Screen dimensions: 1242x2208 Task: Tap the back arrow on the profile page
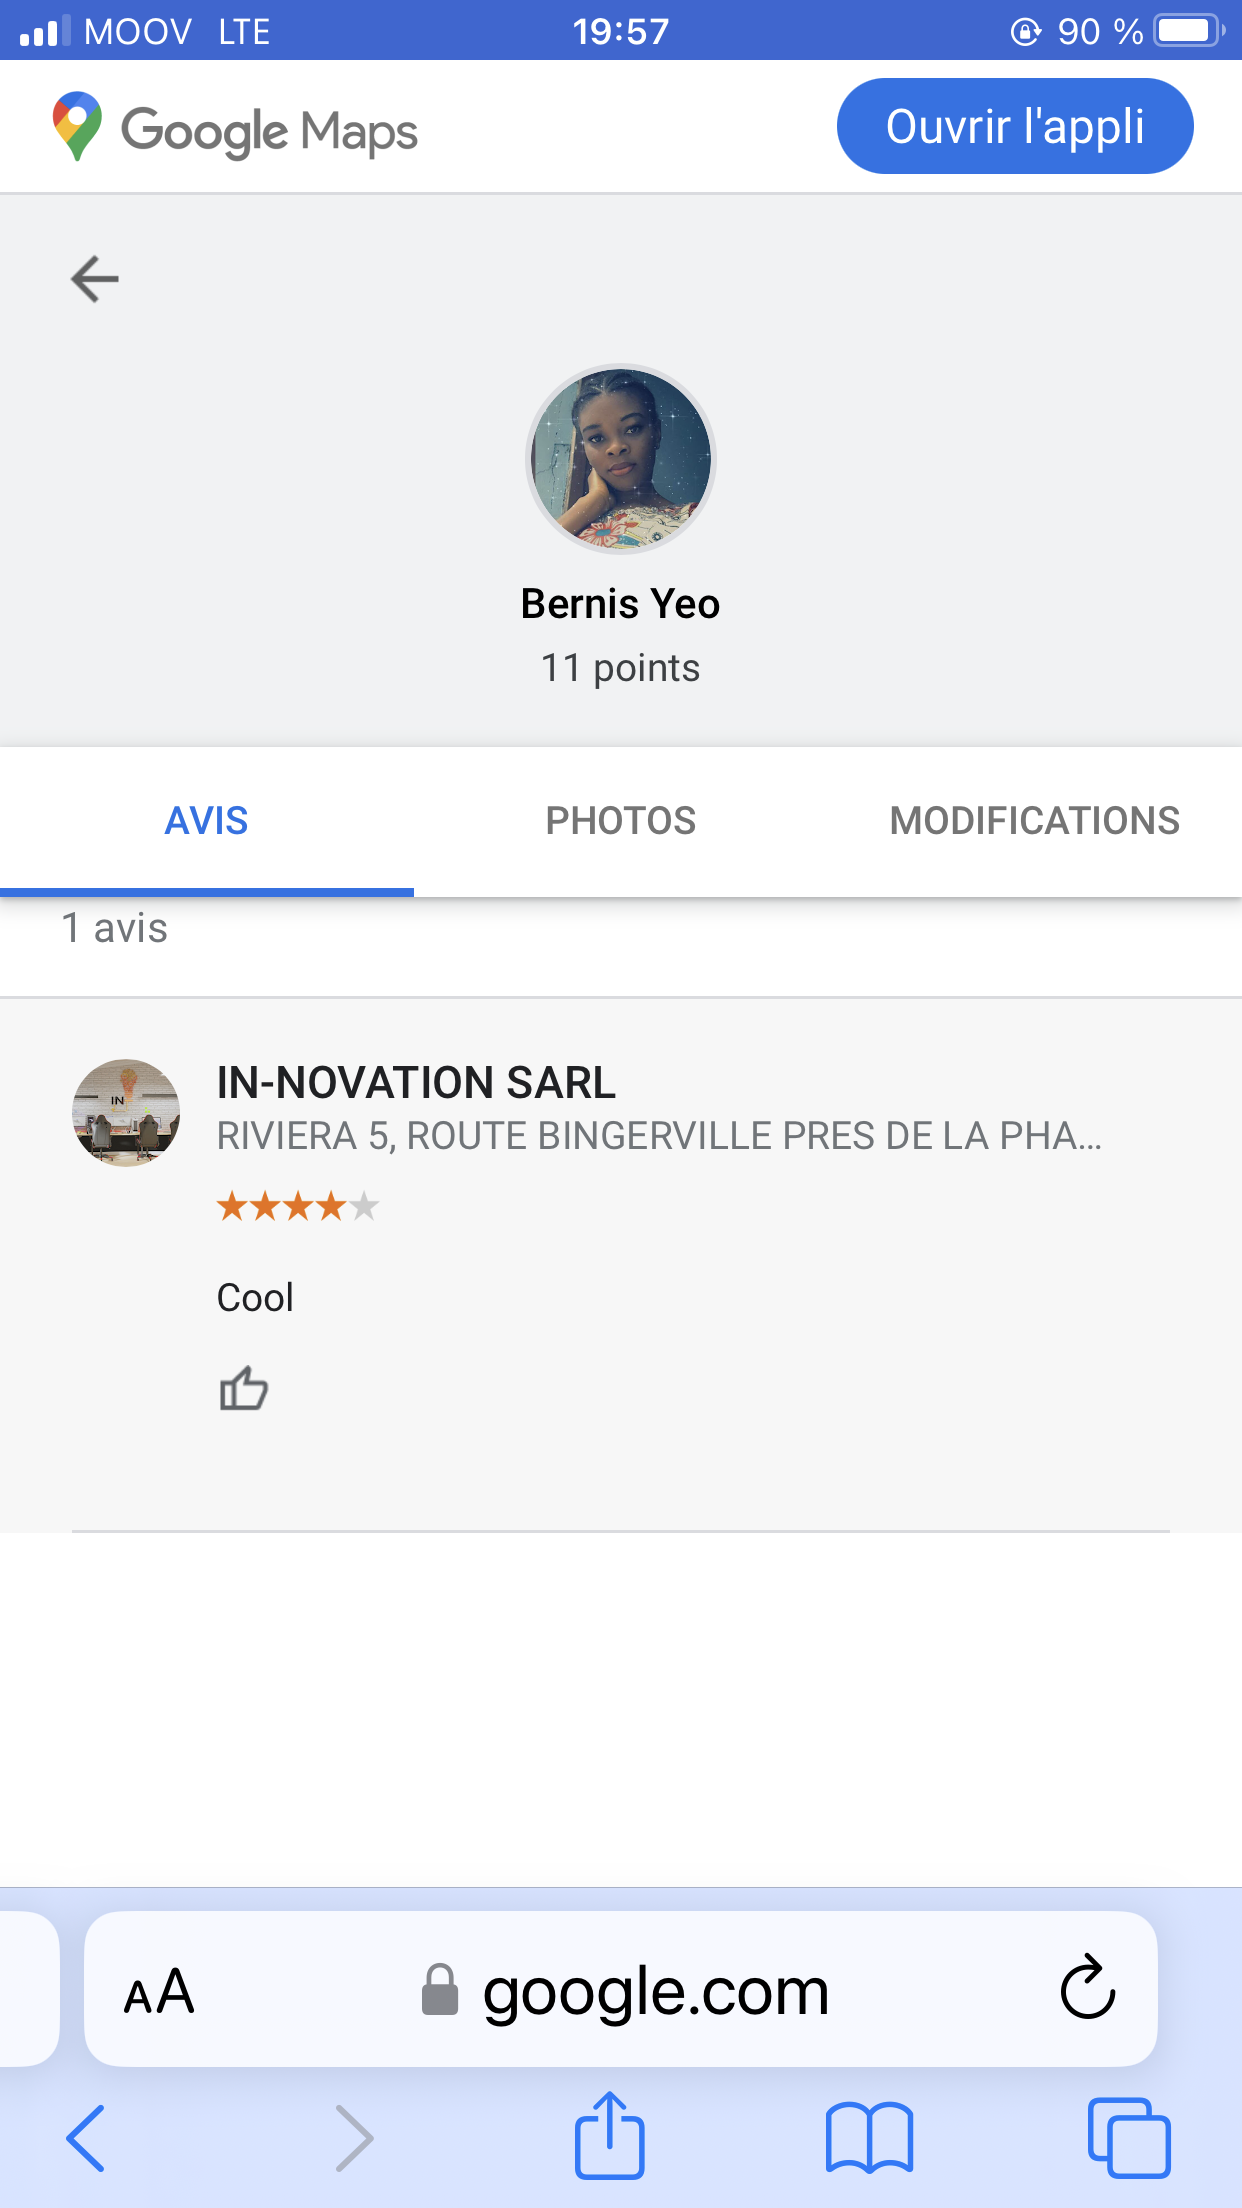[x=95, y=279]
